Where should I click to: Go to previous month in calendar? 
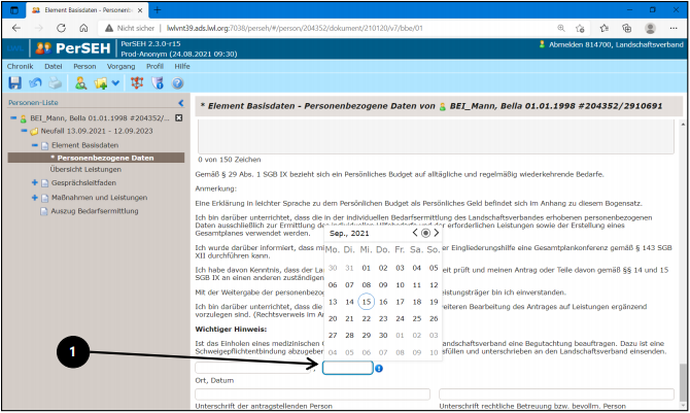click(x=415, y=233)
